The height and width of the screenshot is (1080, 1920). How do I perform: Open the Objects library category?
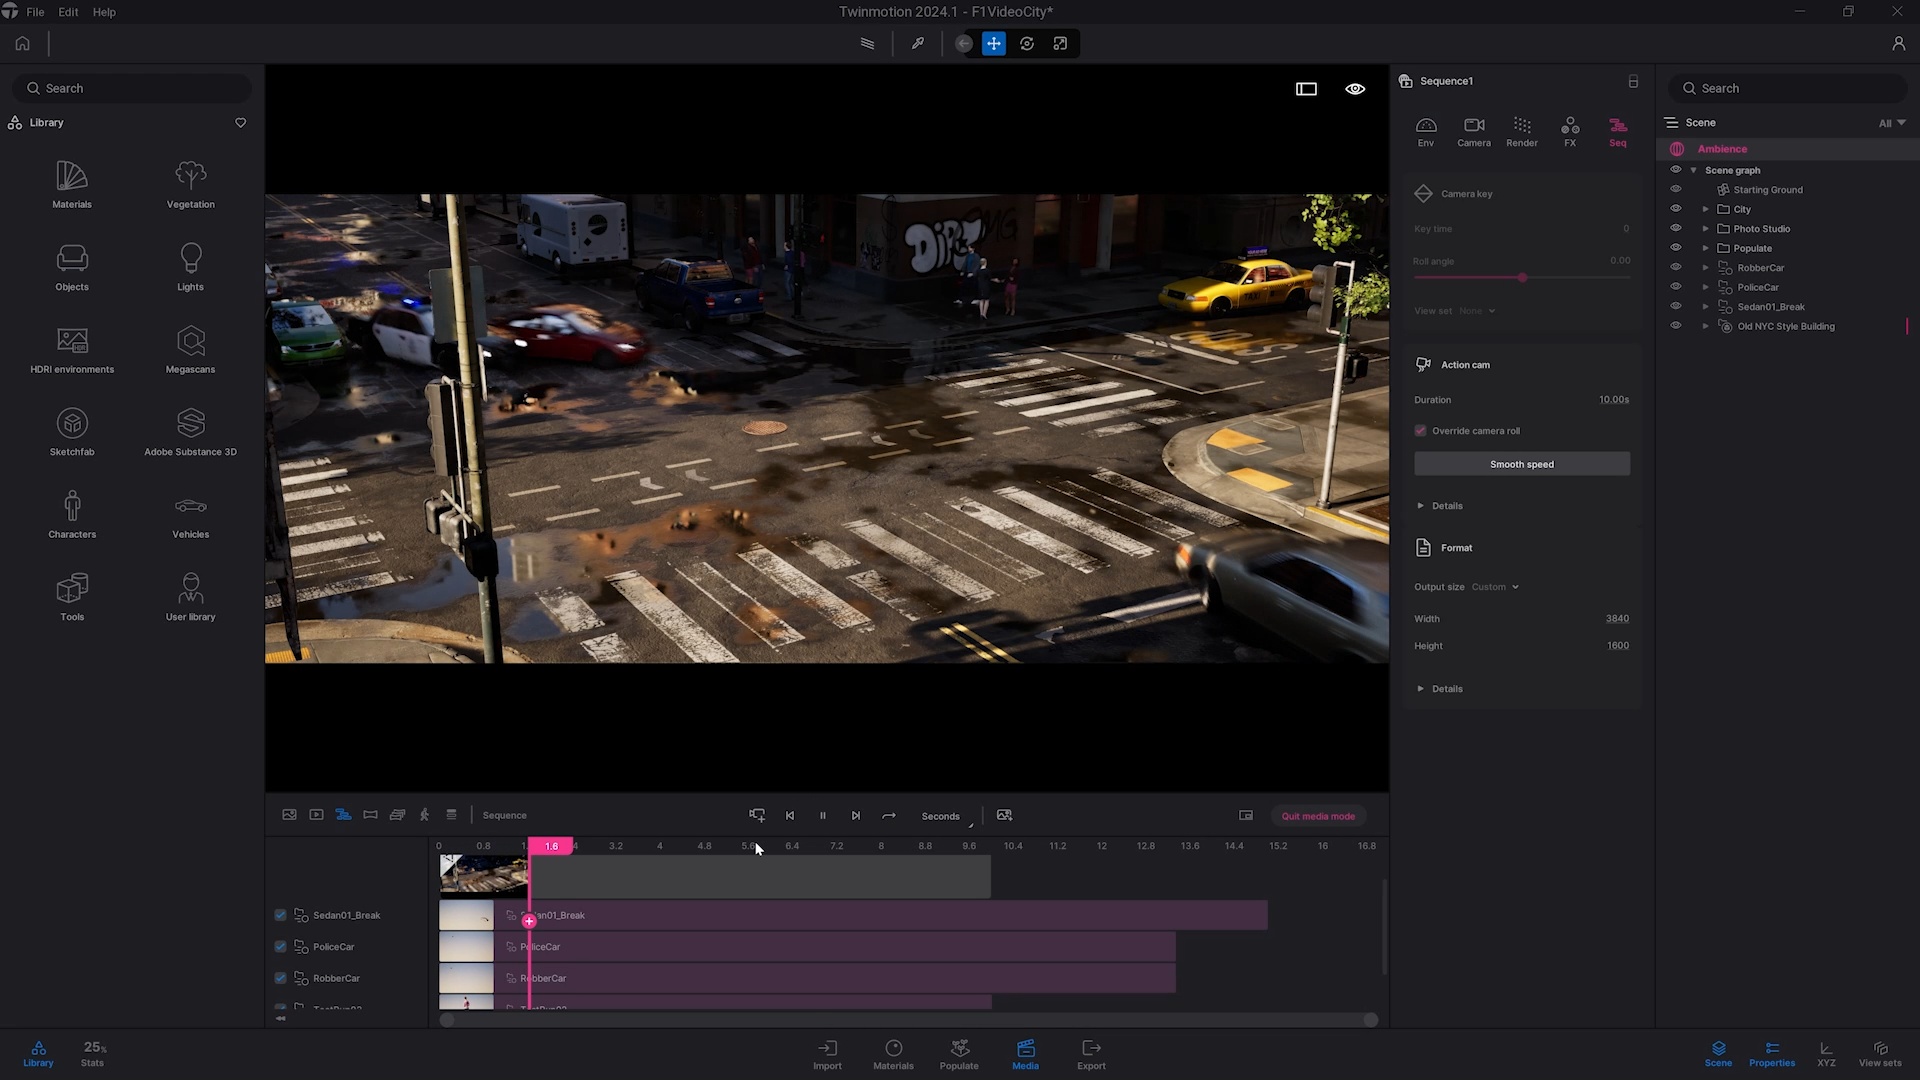tap(72, 267)
